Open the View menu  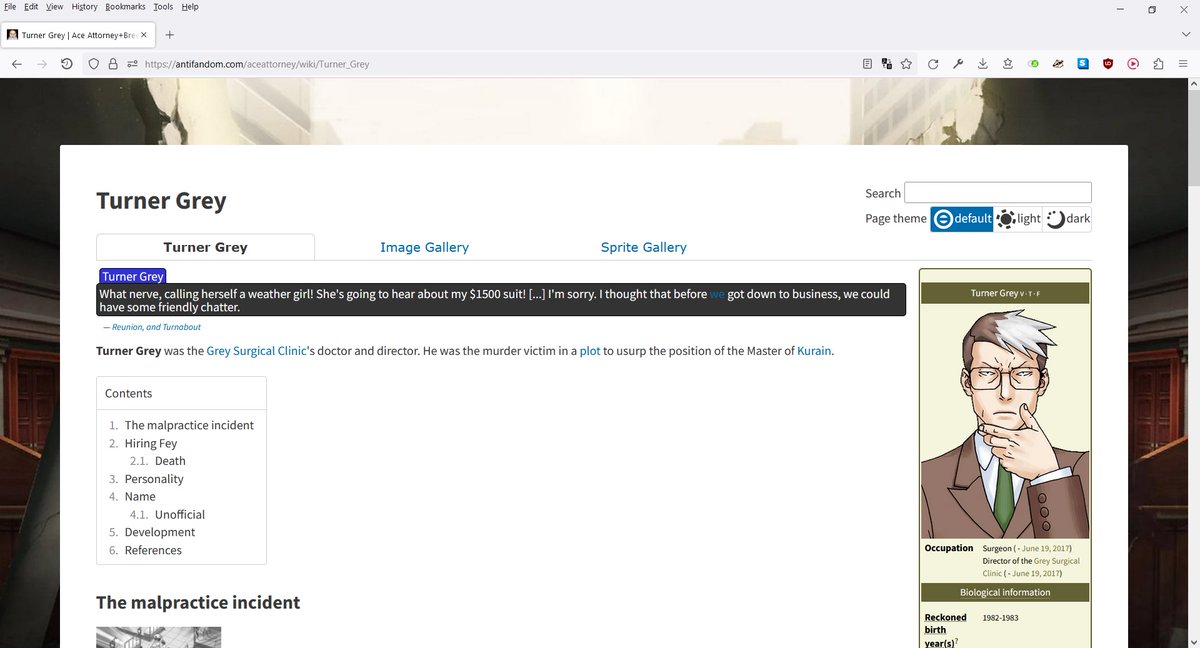pos(55,7)
